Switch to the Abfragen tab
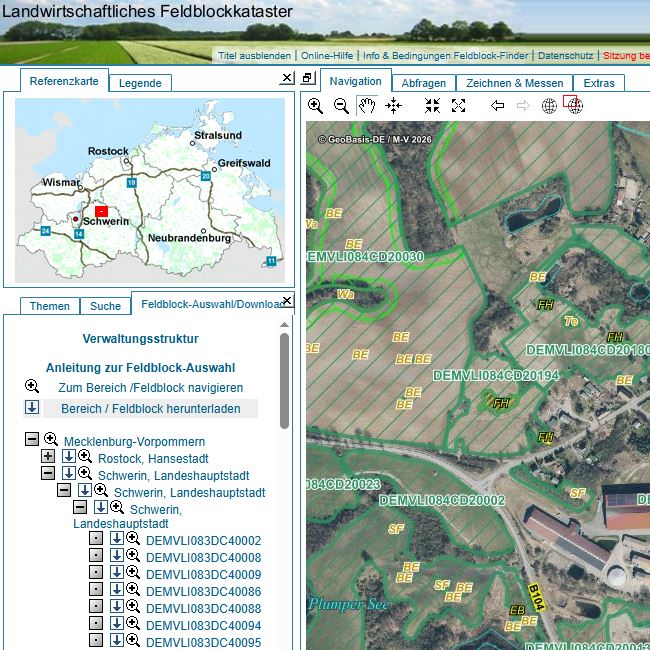 (x=424, y=83)
